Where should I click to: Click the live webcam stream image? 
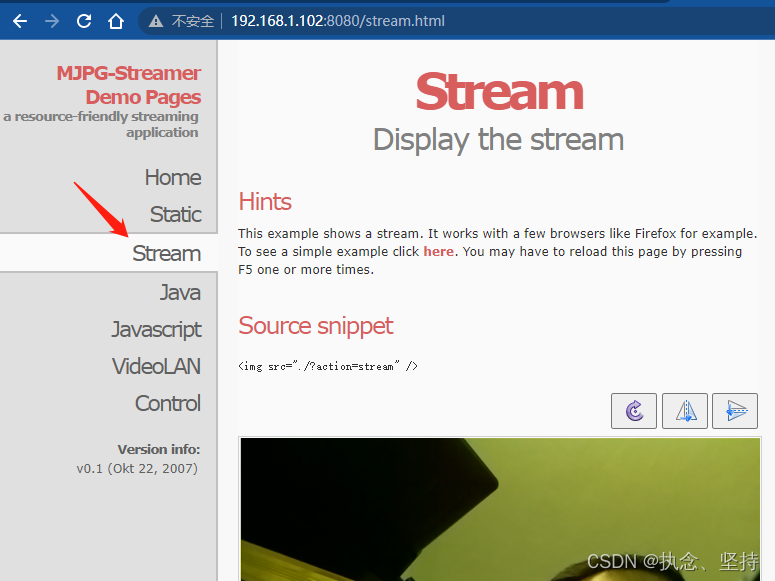[500, 509]
